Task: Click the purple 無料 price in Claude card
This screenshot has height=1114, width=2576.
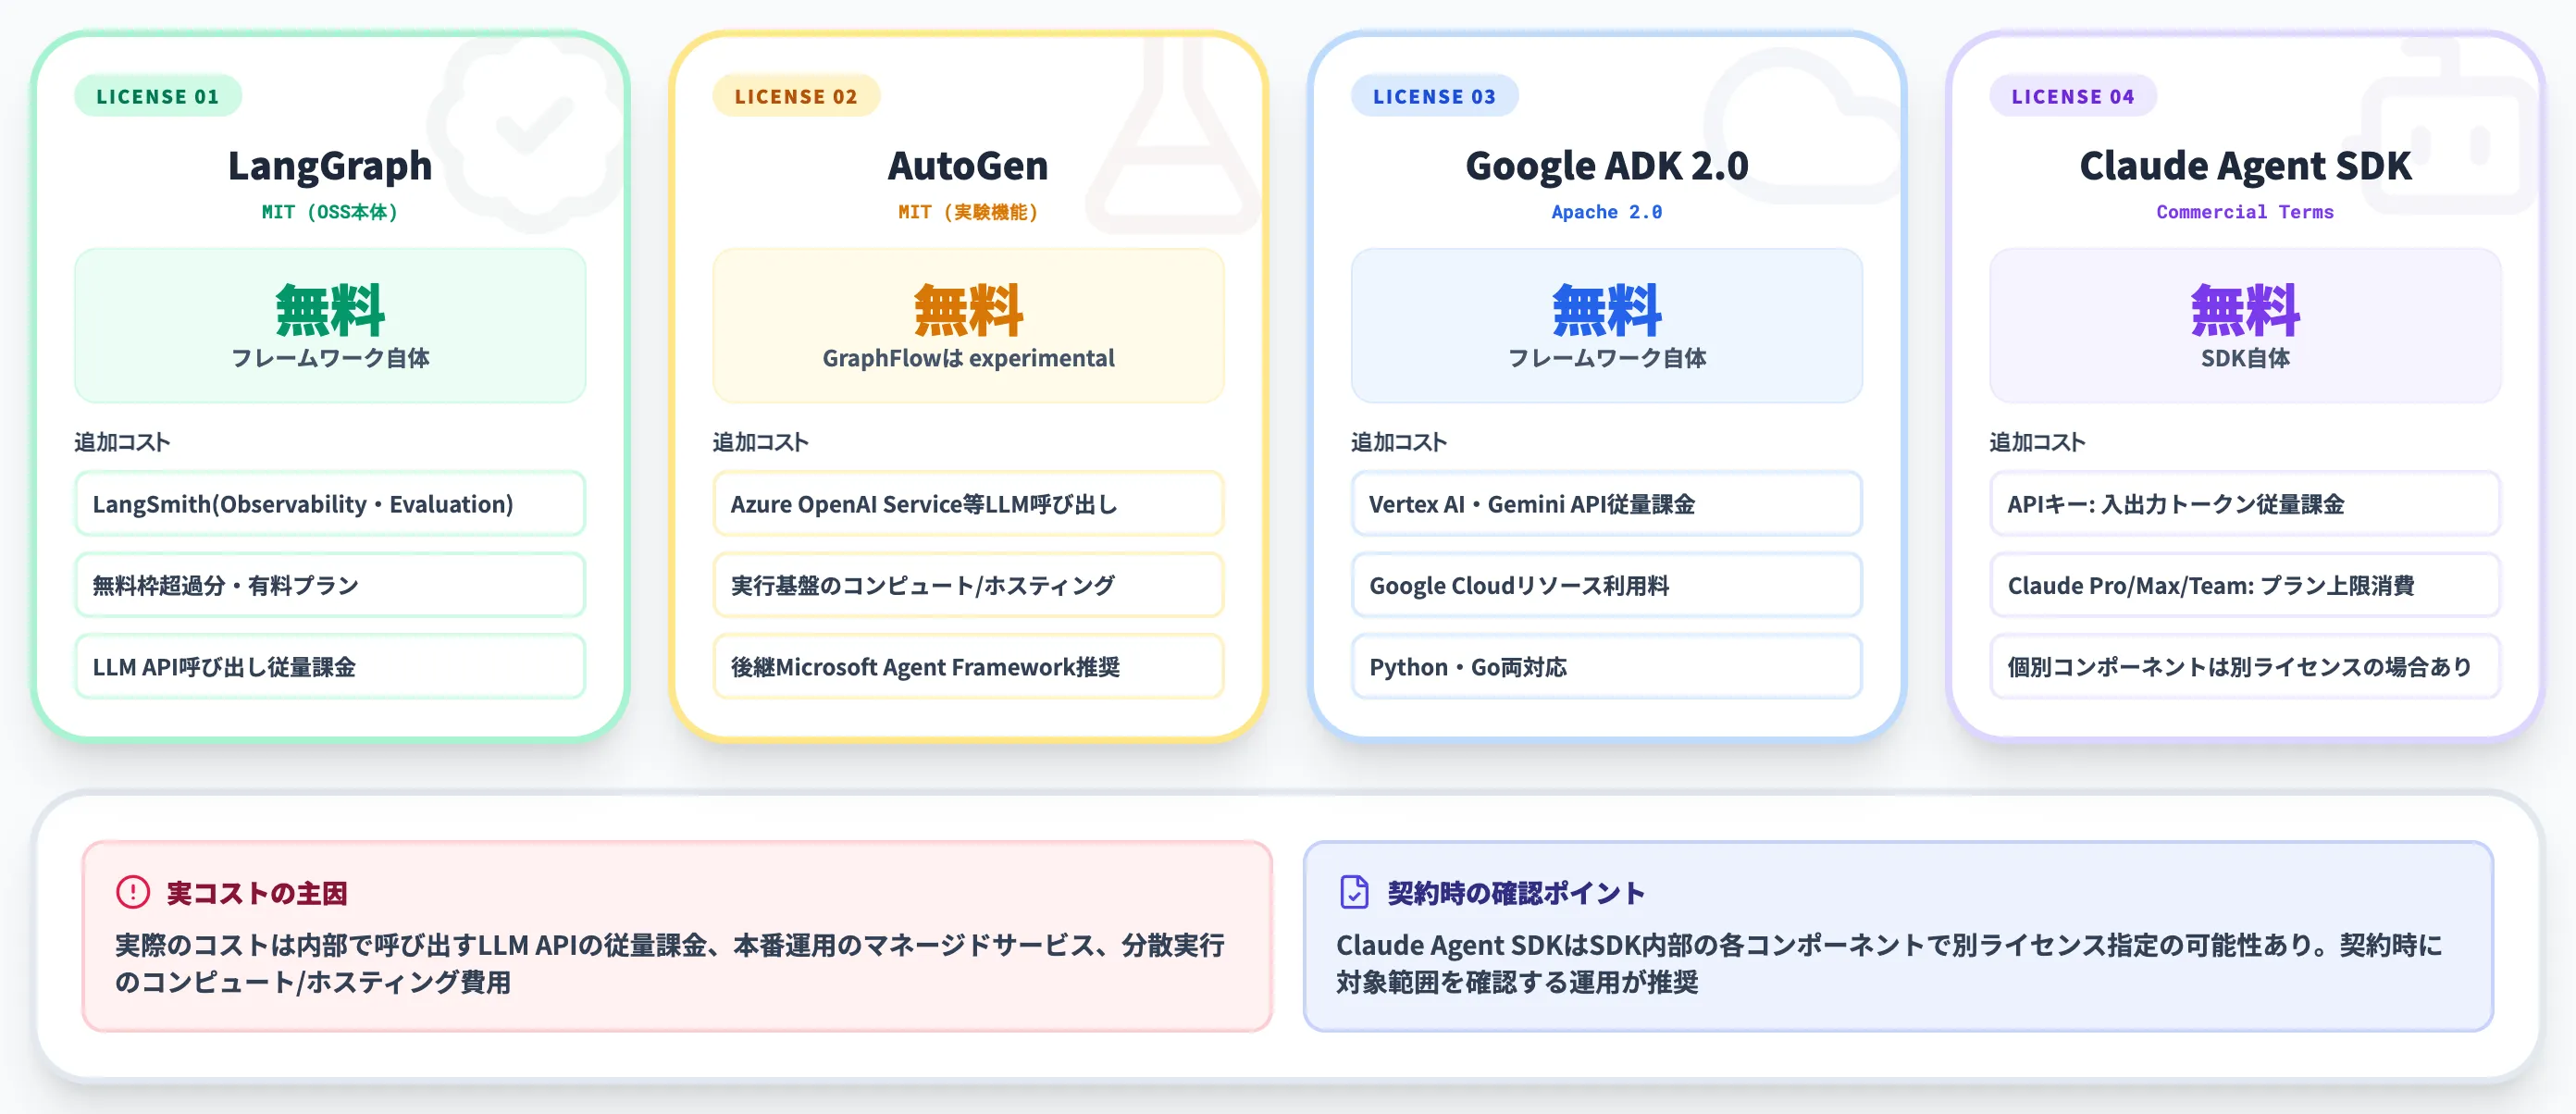Action: pos(2245,310)
